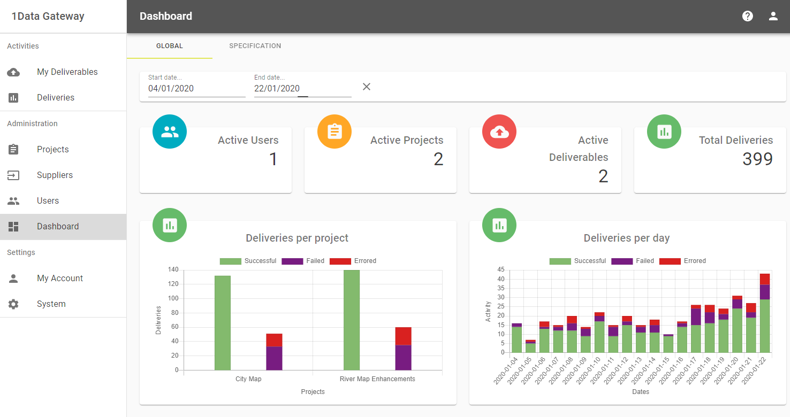Screen dimensions: 790x417
Task: Click the Deliveries per day chart icon
Action: click(x=499, y=225)
